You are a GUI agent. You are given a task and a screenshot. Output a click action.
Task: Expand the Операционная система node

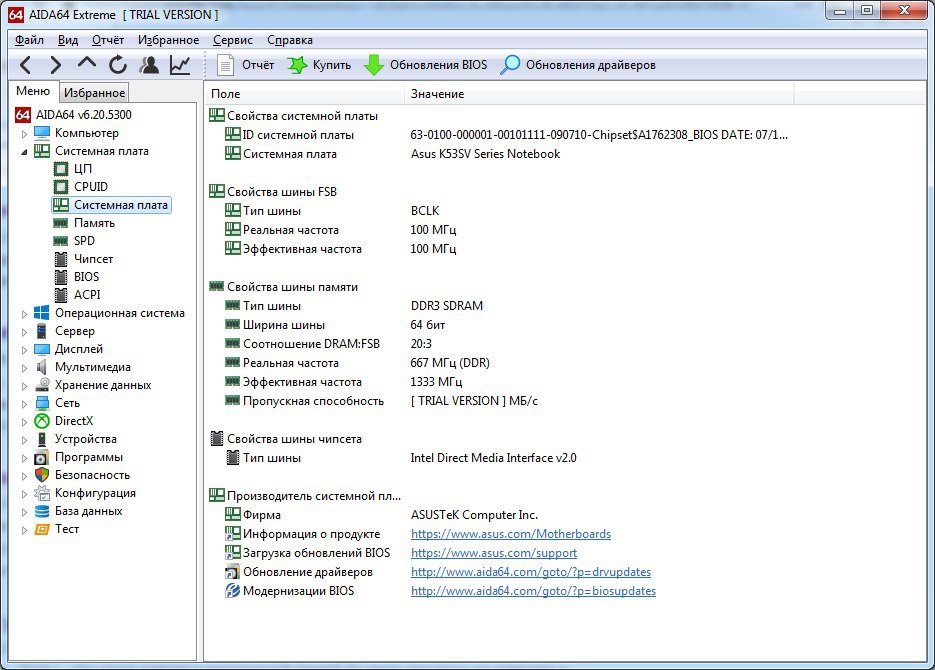pos(24,314)
